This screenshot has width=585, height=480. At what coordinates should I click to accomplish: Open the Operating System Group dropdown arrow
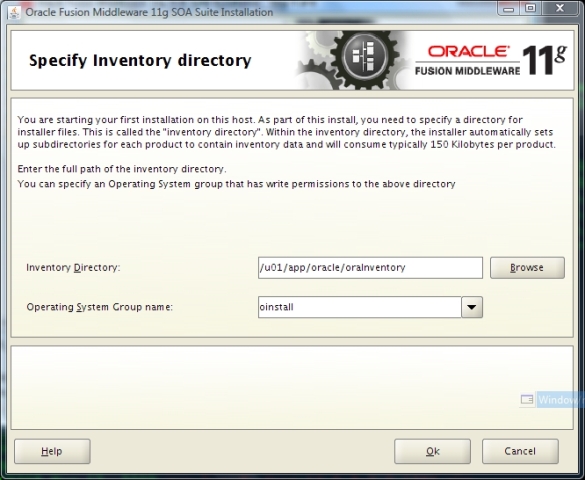472,307
